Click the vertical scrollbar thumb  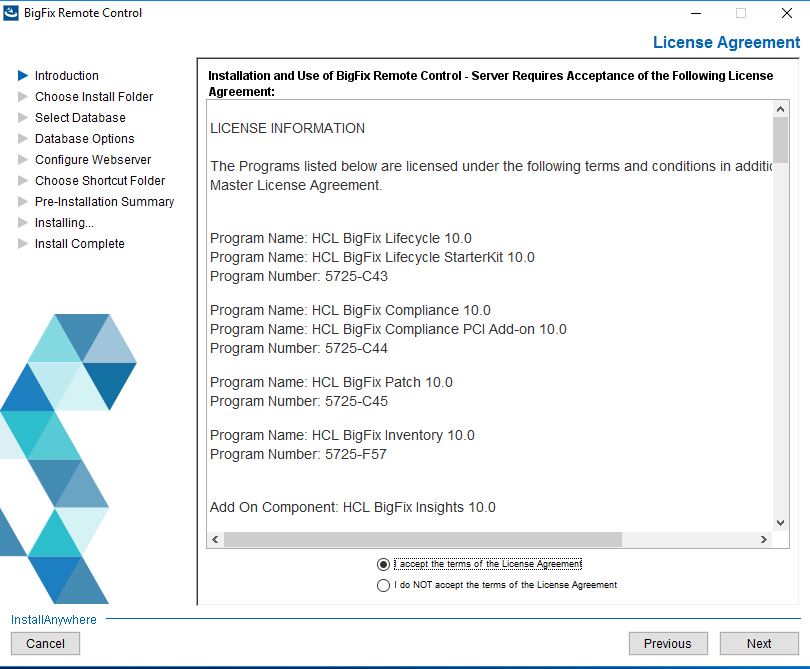780,140
